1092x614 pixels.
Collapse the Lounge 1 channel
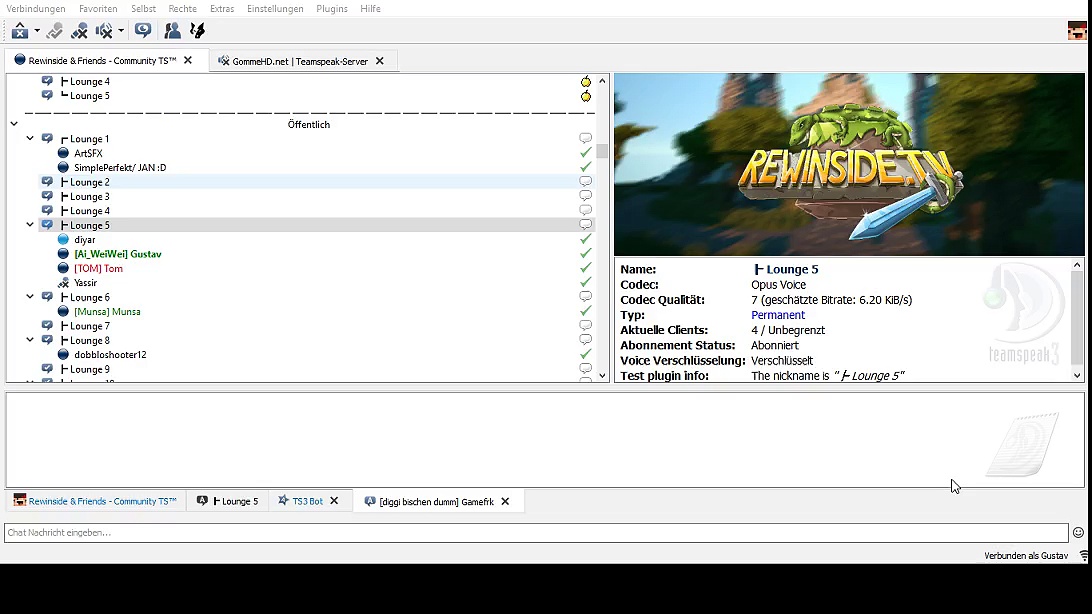pos(30,139)
